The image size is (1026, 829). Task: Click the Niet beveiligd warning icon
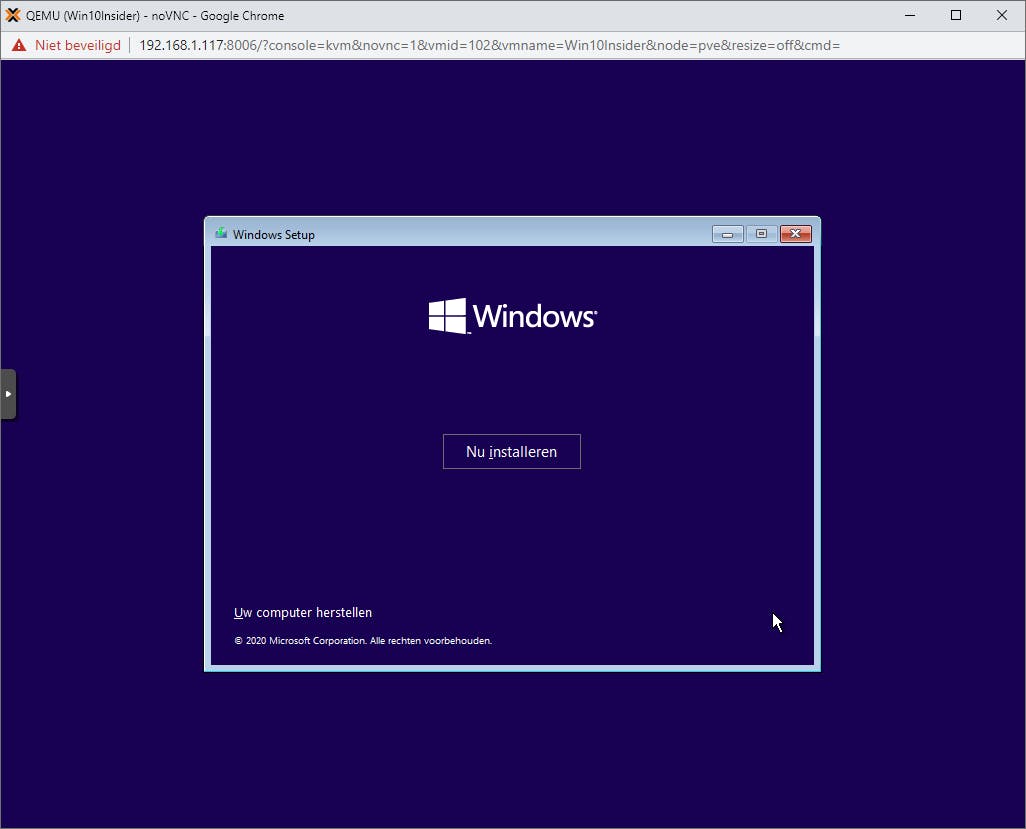(19, 45)
